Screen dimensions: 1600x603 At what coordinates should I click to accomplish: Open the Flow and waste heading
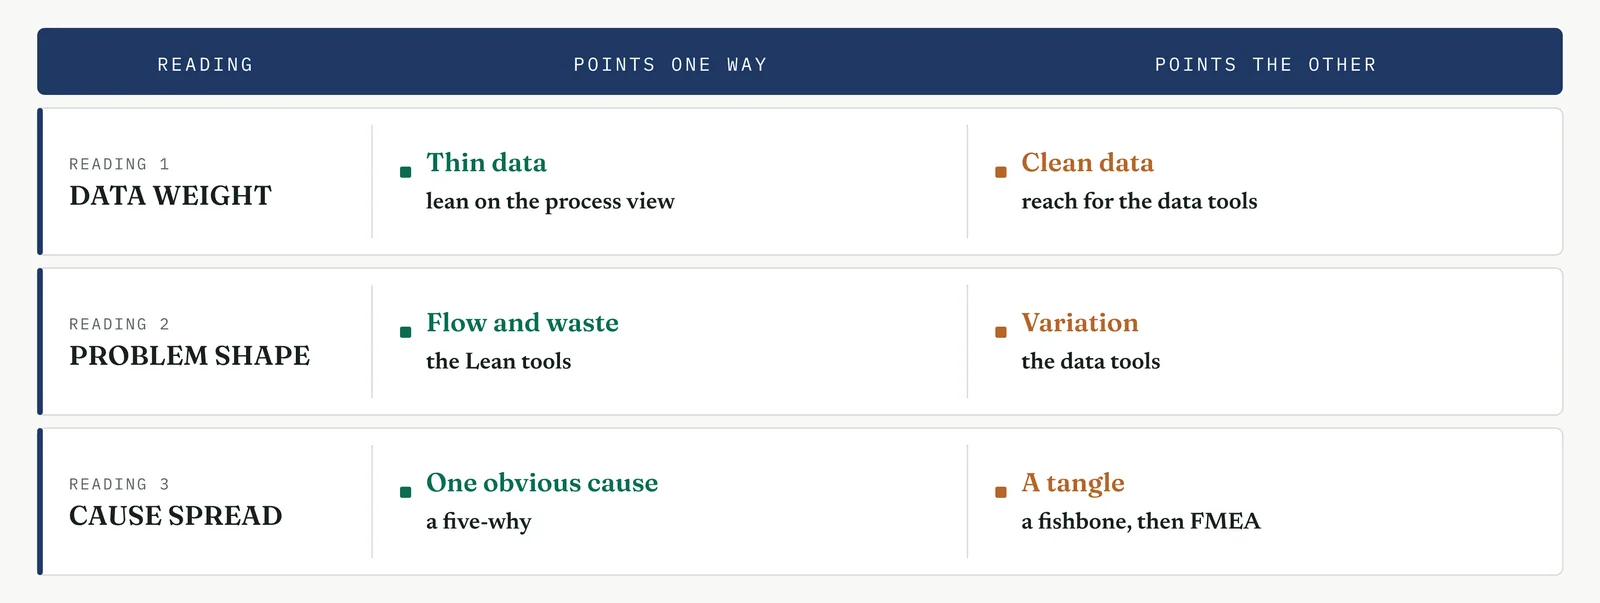click(x=522, y=322)
